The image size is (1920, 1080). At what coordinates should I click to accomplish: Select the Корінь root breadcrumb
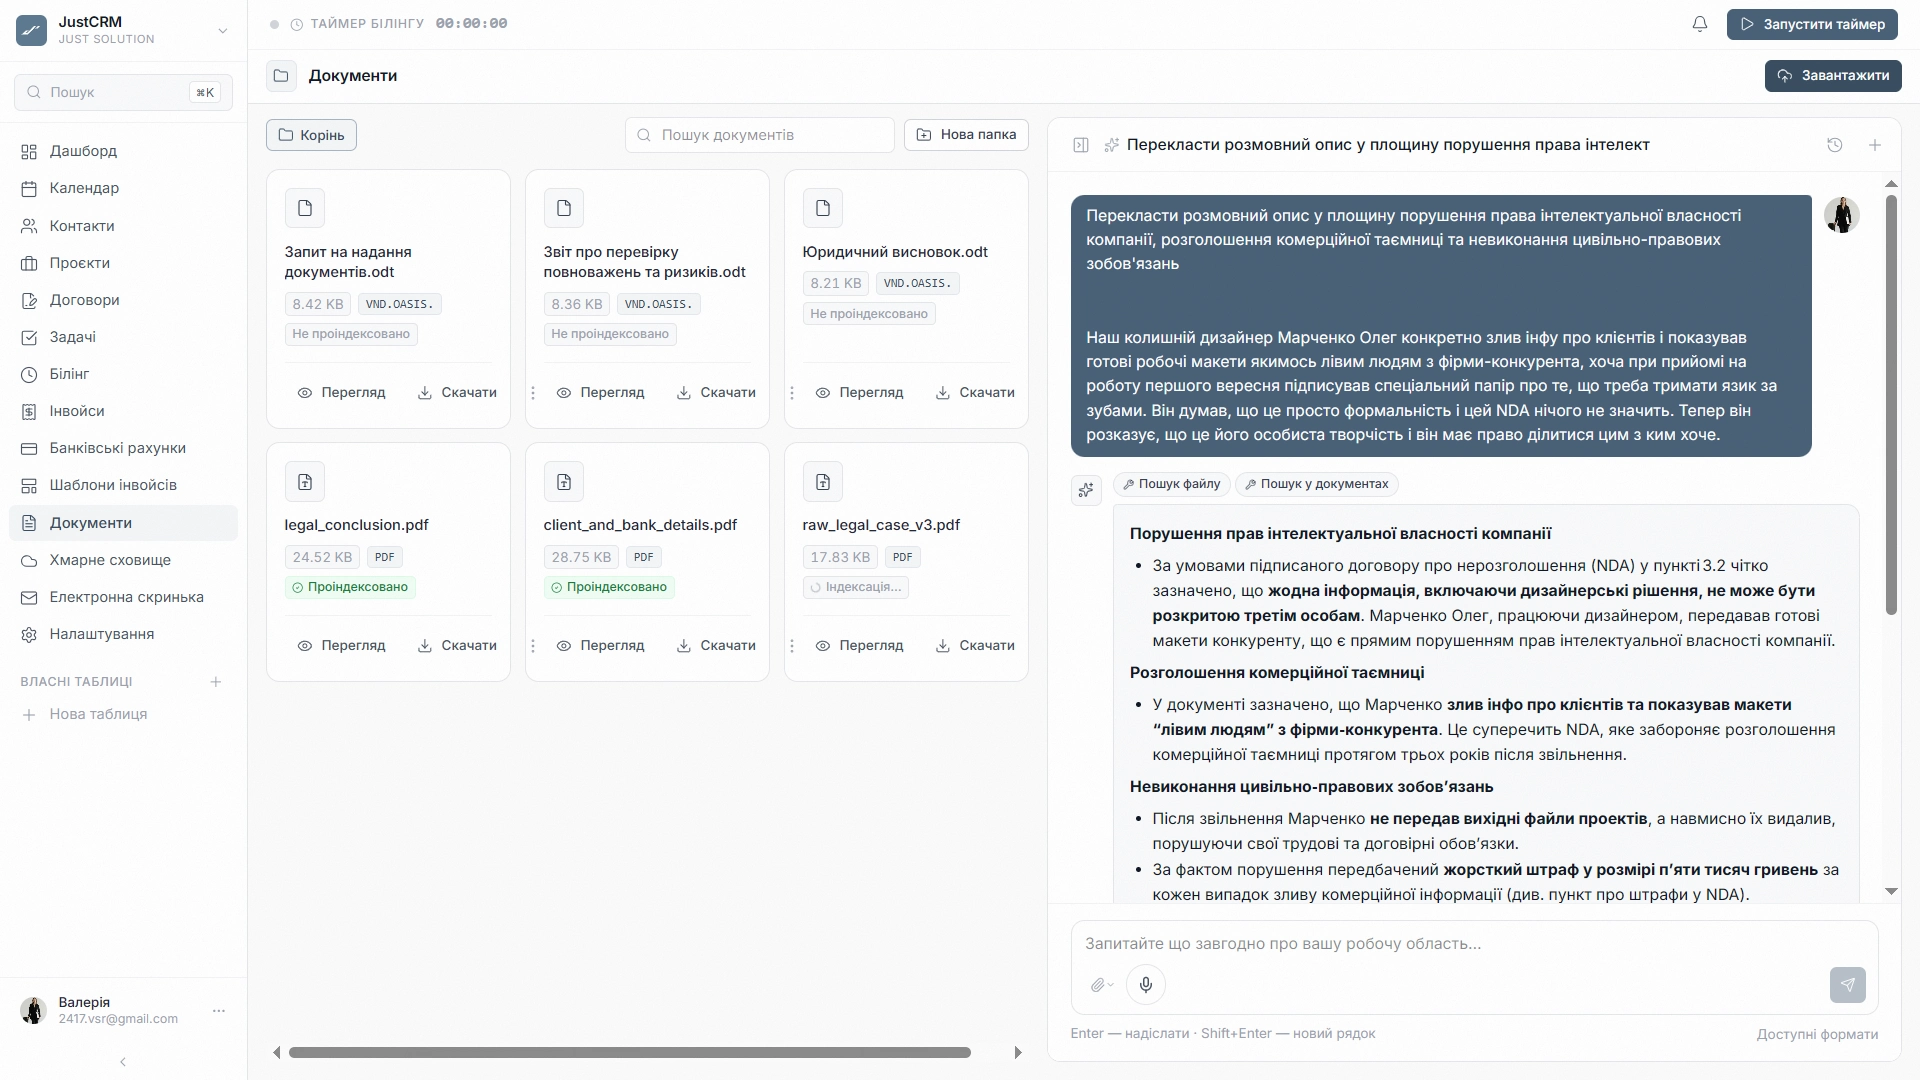coord(311,135)
